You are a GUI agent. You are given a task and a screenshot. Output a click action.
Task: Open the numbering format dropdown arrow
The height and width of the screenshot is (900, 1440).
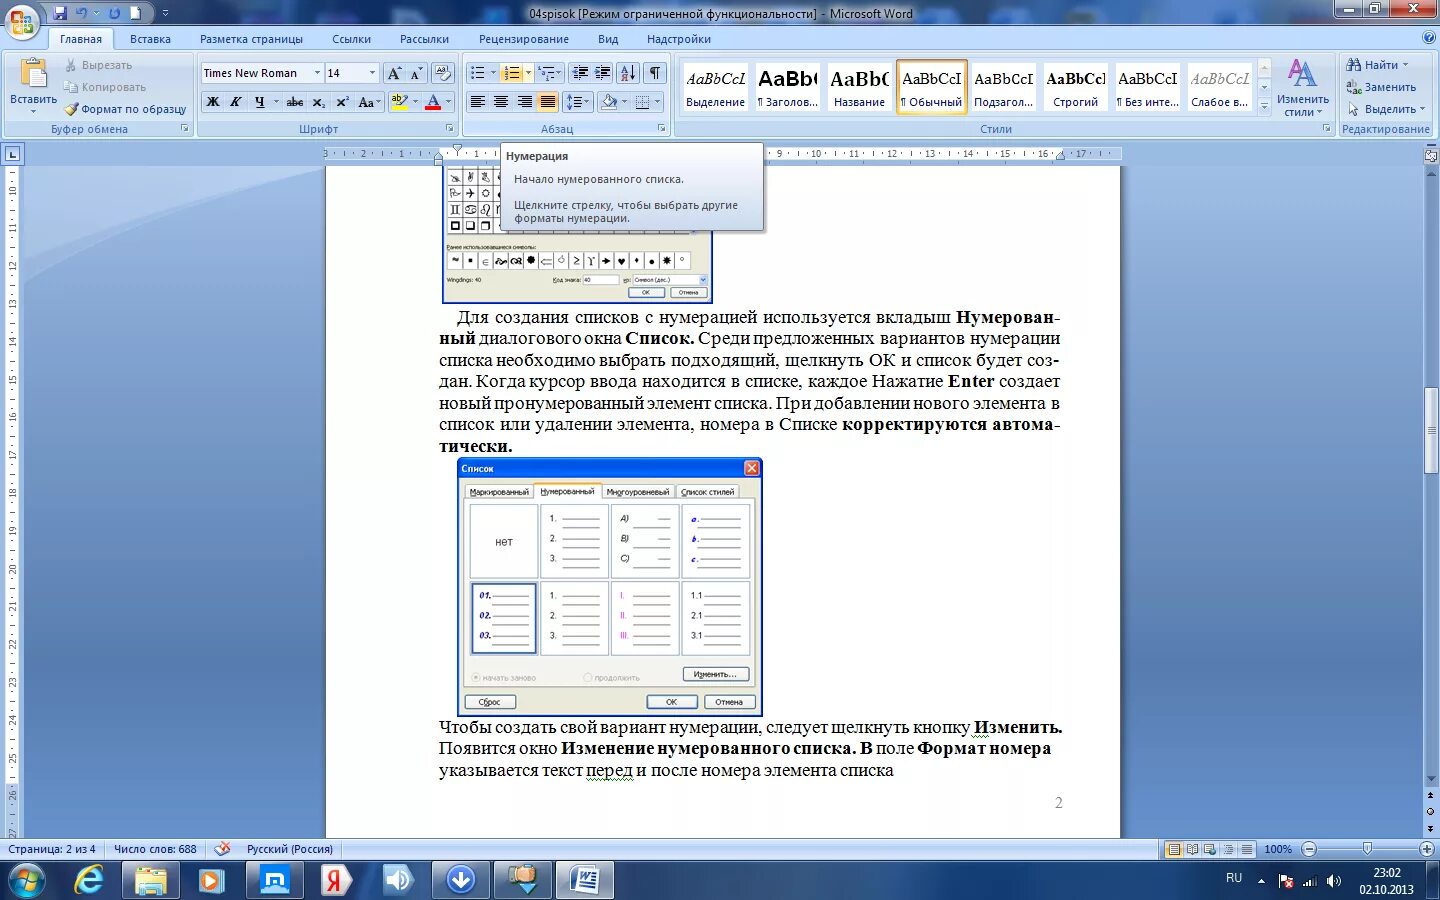coord(528,73)
